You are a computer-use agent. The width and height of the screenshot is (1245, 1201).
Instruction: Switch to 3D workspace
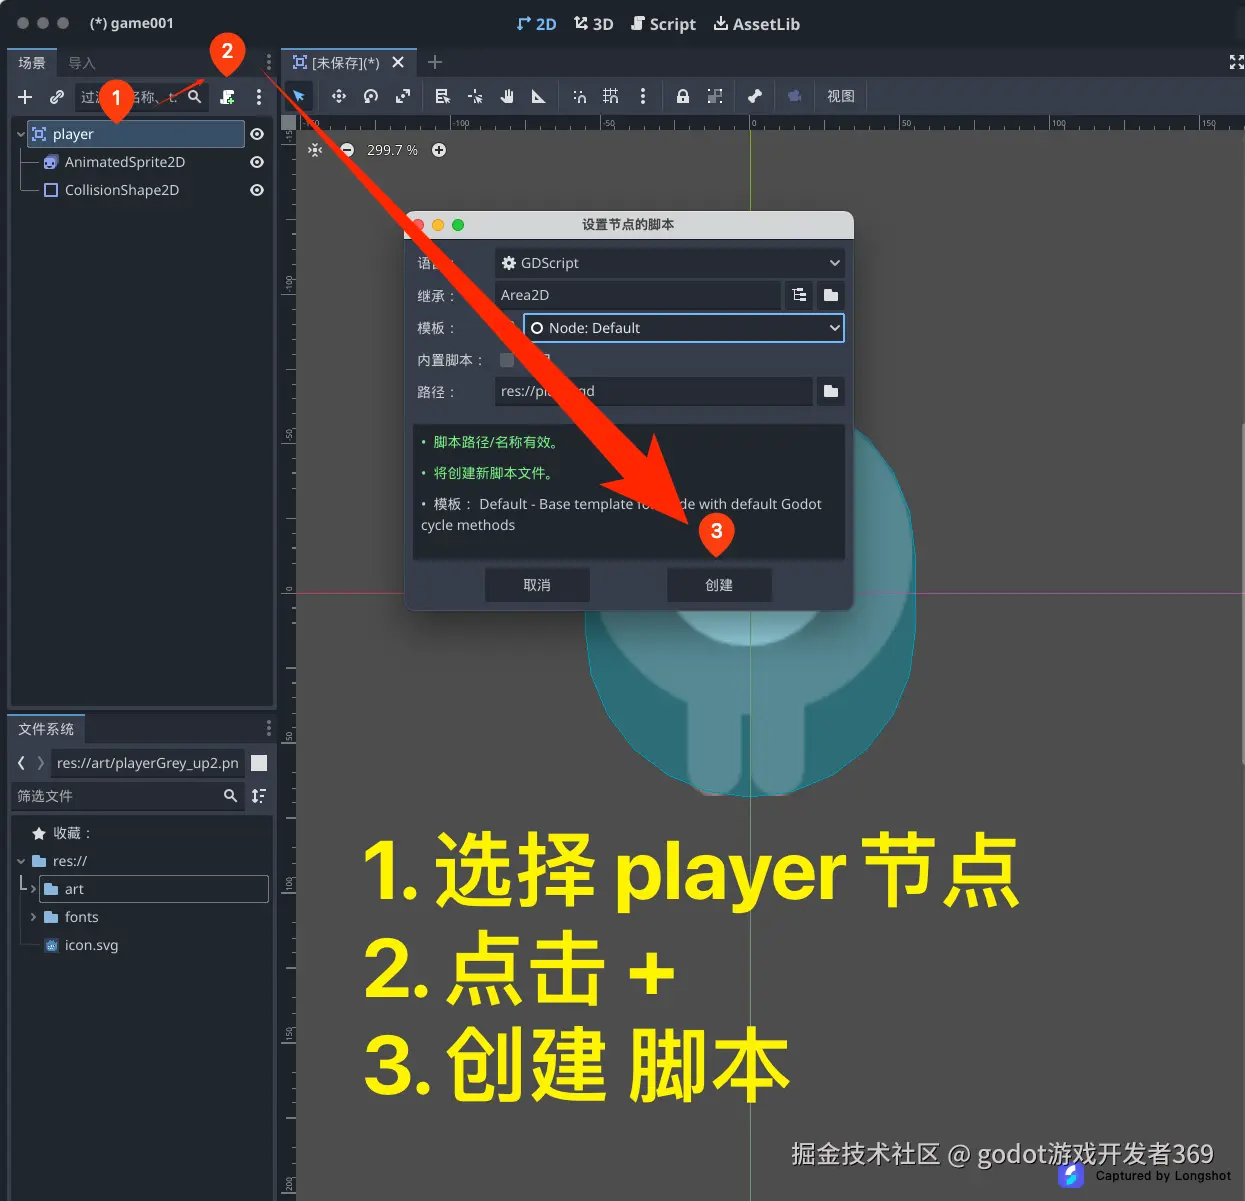593,24
